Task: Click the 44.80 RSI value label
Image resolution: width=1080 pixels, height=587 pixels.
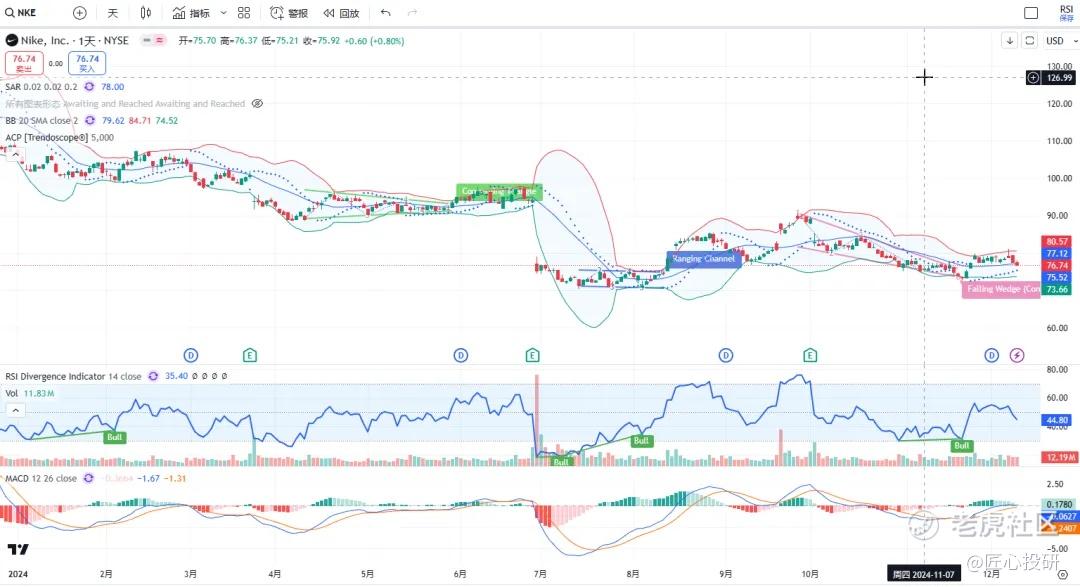Action: tap(1057, 420)
